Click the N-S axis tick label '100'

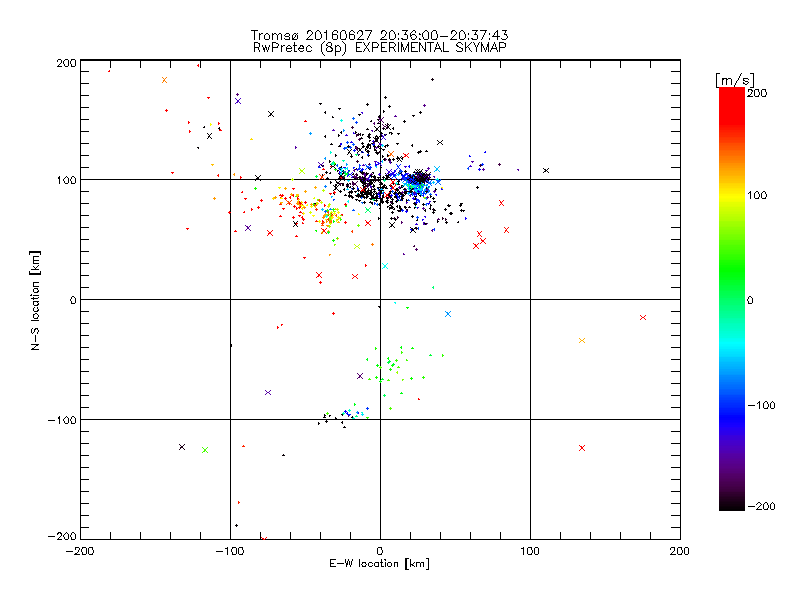click(x=66, y=181)
